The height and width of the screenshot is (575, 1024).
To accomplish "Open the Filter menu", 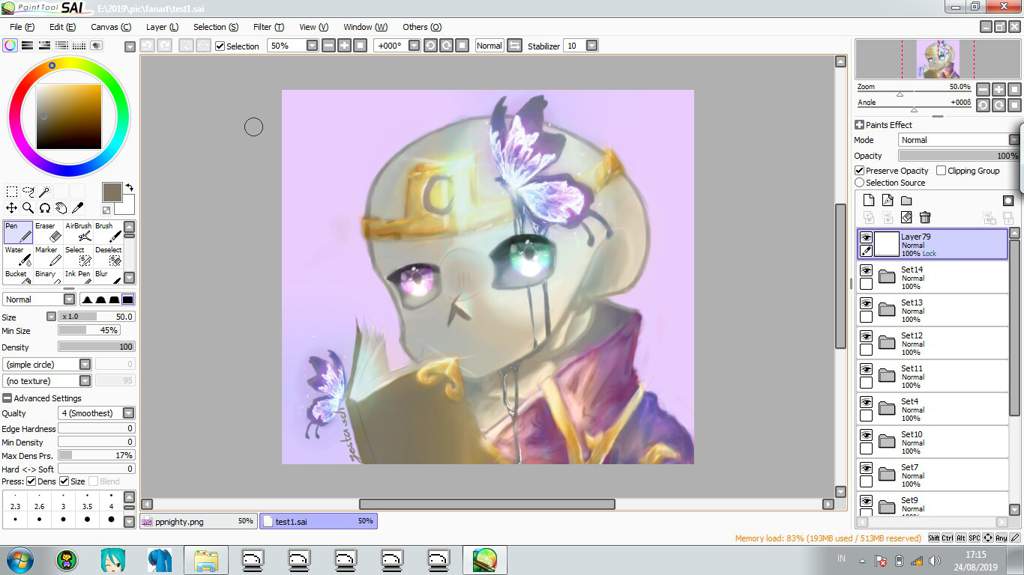I will click(x=268, y=27).
